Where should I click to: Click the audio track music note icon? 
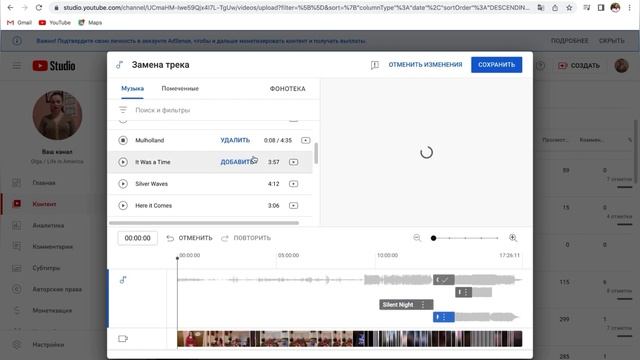(123, 280)
